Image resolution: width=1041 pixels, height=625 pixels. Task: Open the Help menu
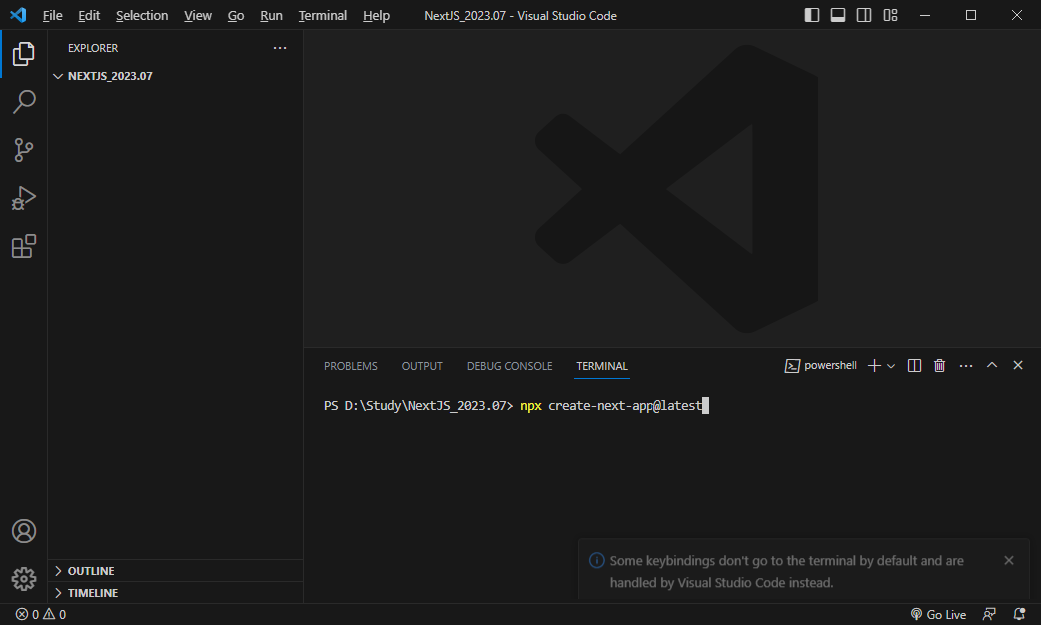[376, 15]
